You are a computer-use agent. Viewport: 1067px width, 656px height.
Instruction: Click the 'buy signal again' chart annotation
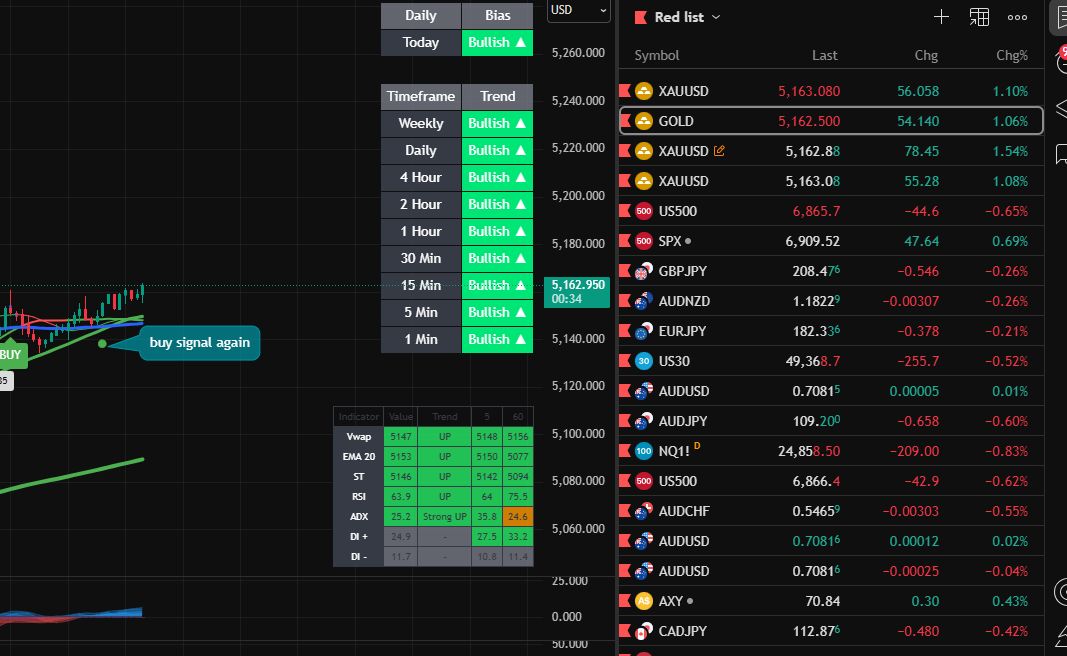point(199,342)
